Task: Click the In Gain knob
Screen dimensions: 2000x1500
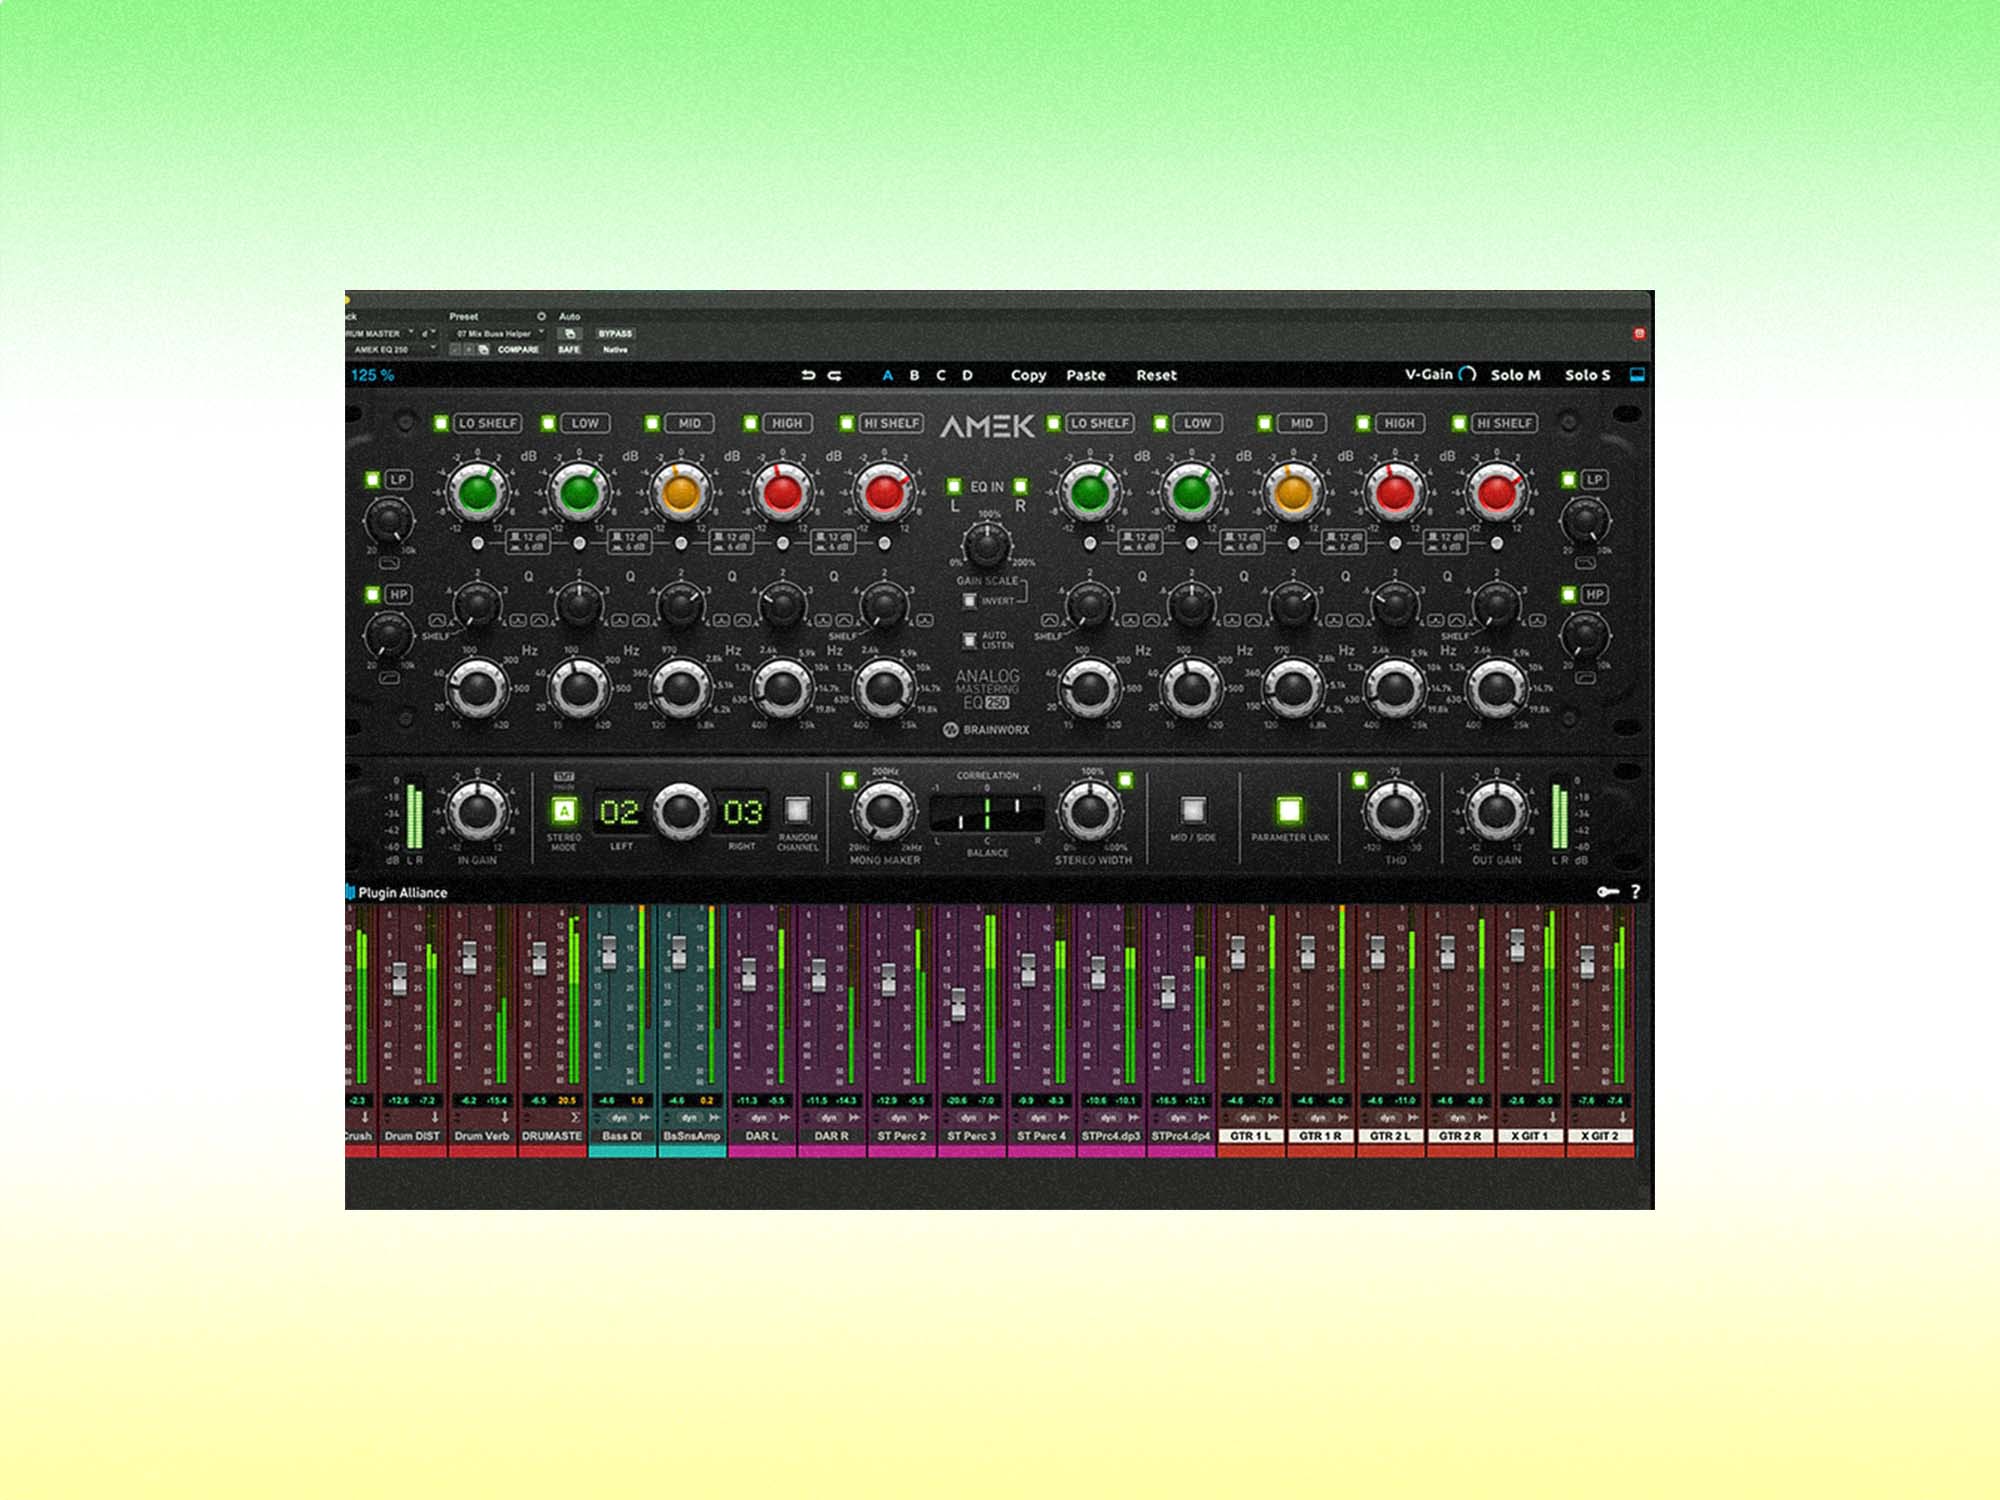Action: (478, 810)
